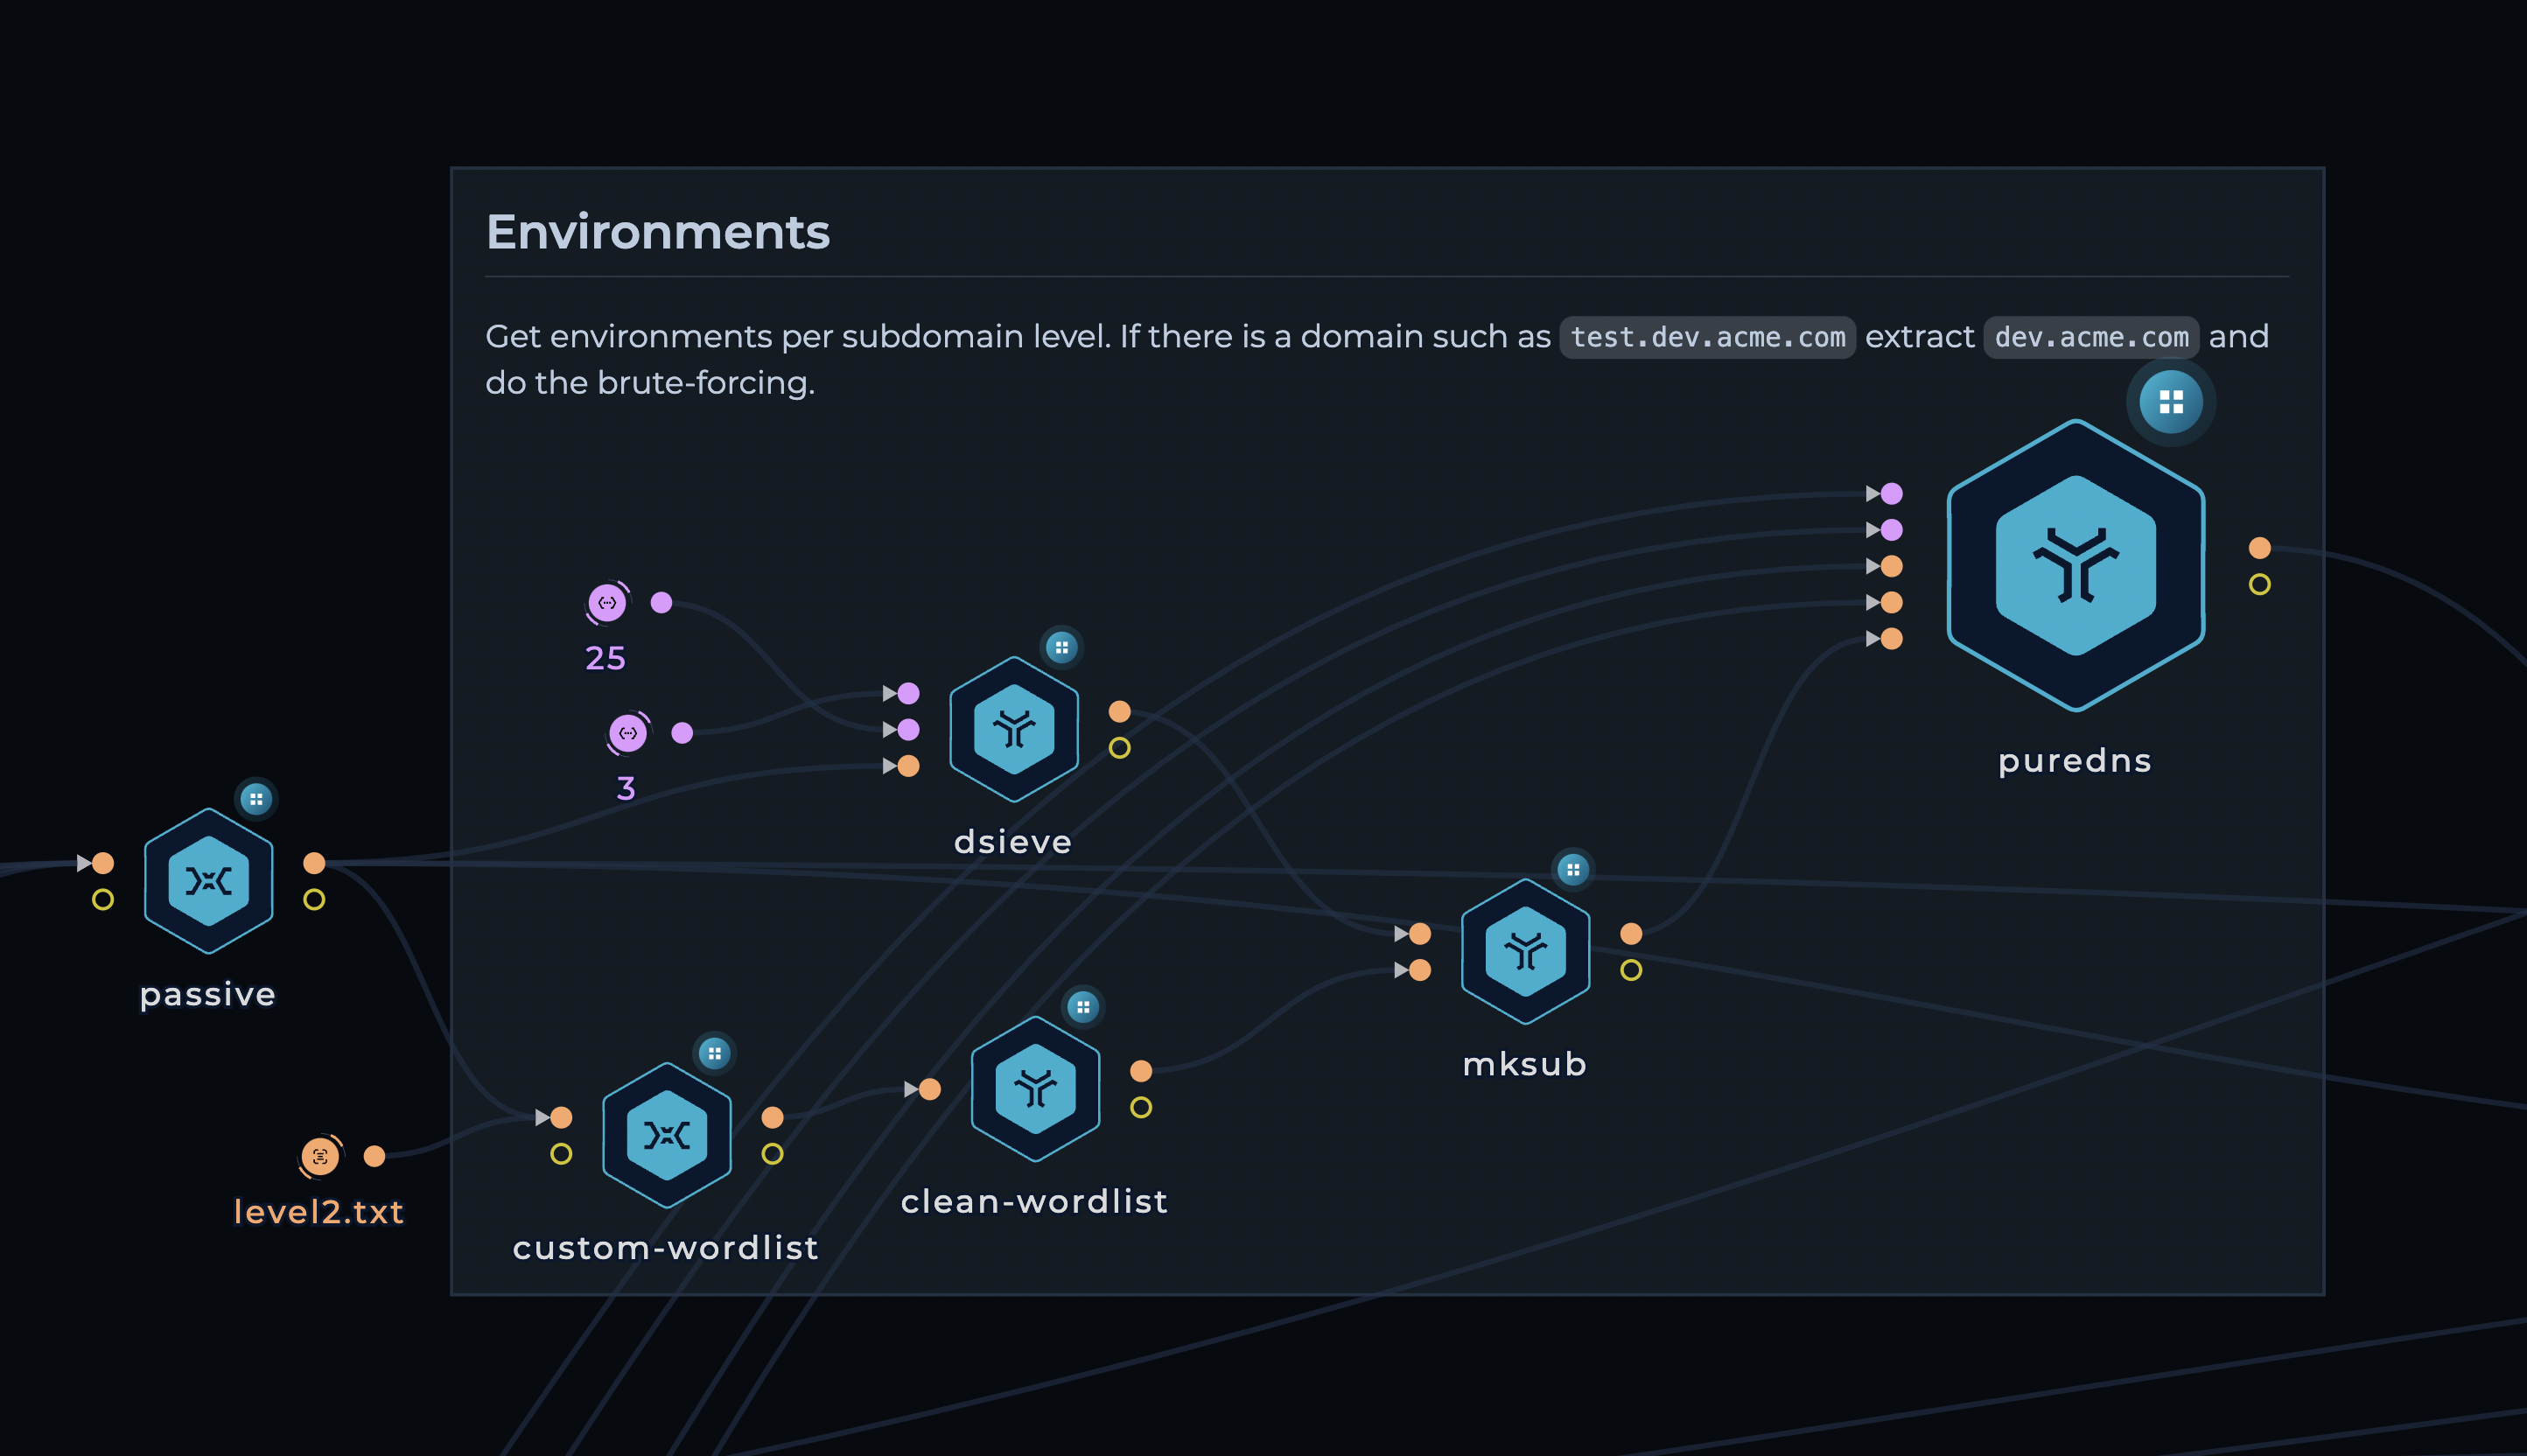
Task: Open the grid badge above clean-wordlist
Action: (x=1082, y=1007)
